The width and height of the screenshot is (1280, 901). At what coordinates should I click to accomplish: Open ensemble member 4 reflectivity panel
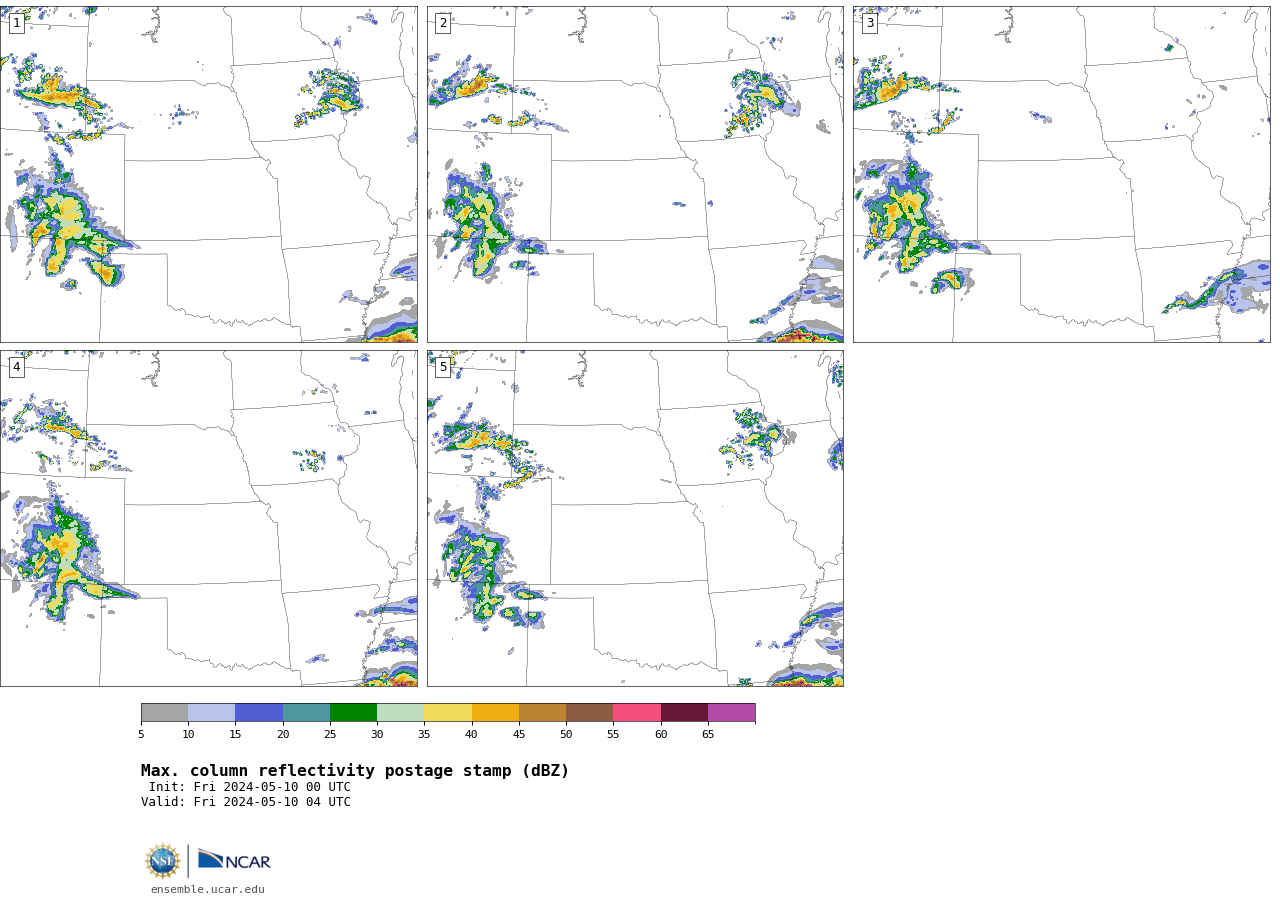(x=209, y=518)
